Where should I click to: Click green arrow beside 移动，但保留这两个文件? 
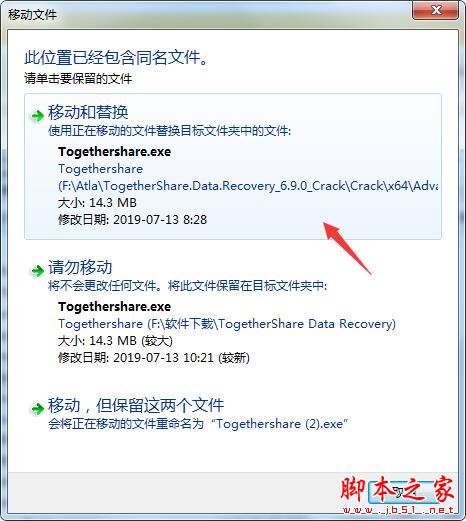[x=37, y=408]
